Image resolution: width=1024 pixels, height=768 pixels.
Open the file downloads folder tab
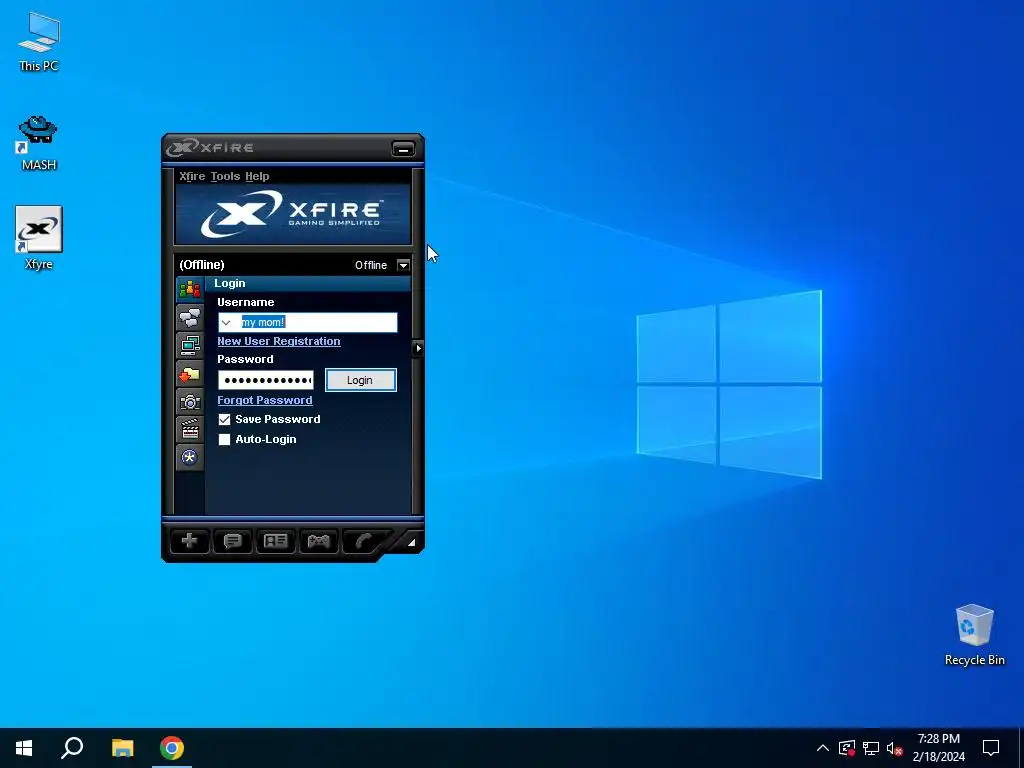click(x=190, y=374)
